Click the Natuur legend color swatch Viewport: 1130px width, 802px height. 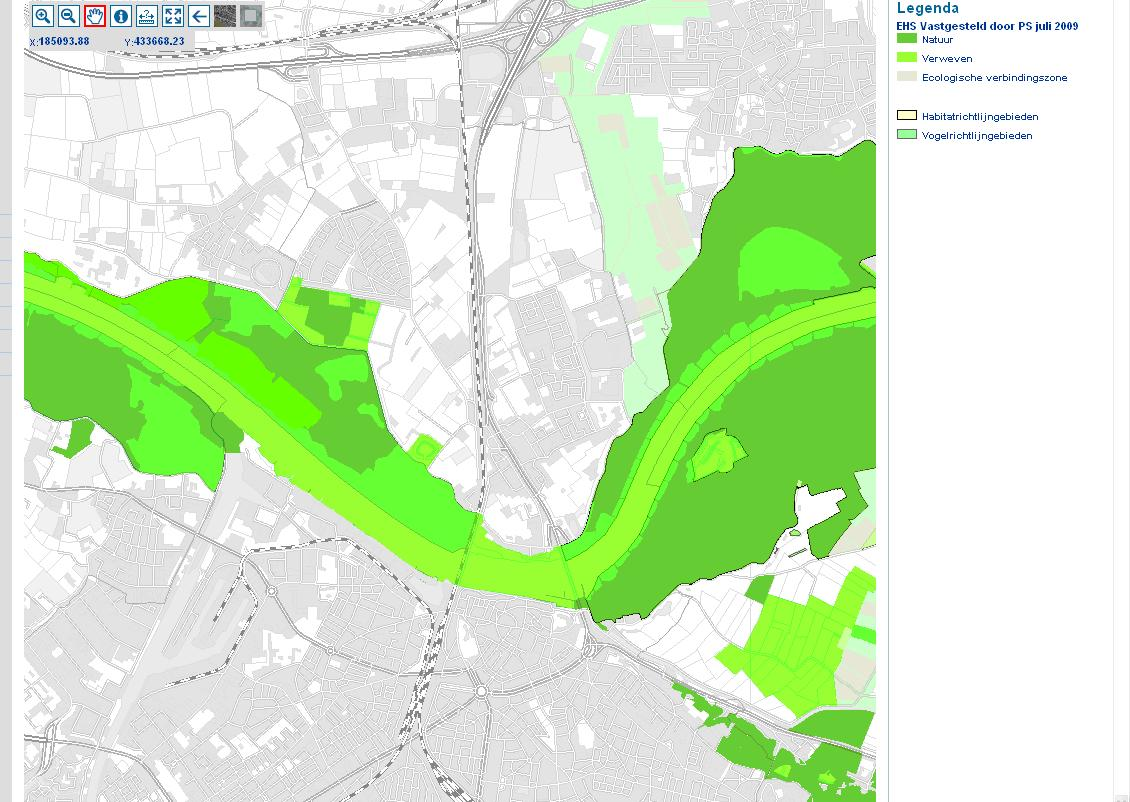pos(906,39)
